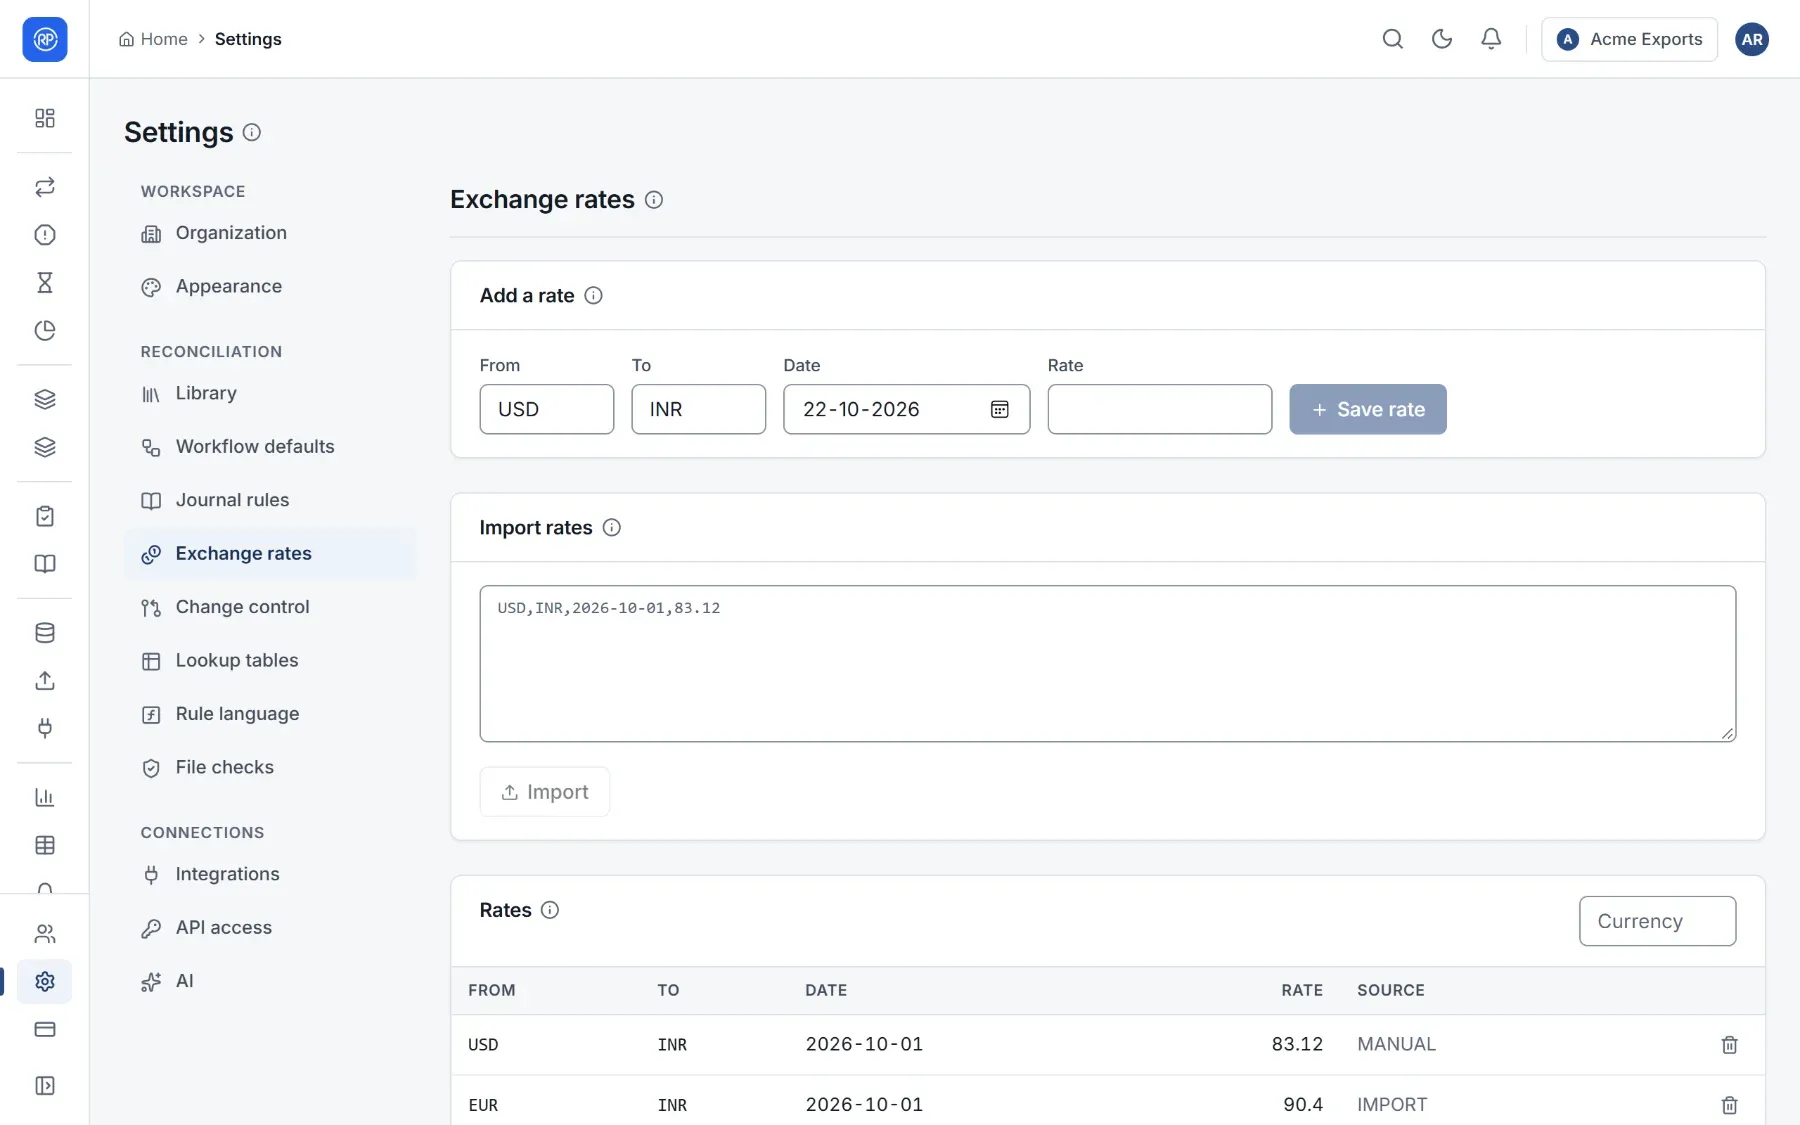Click the Import rates text area
The image size is (1800, 1125).
click(x=1108, y=664)
